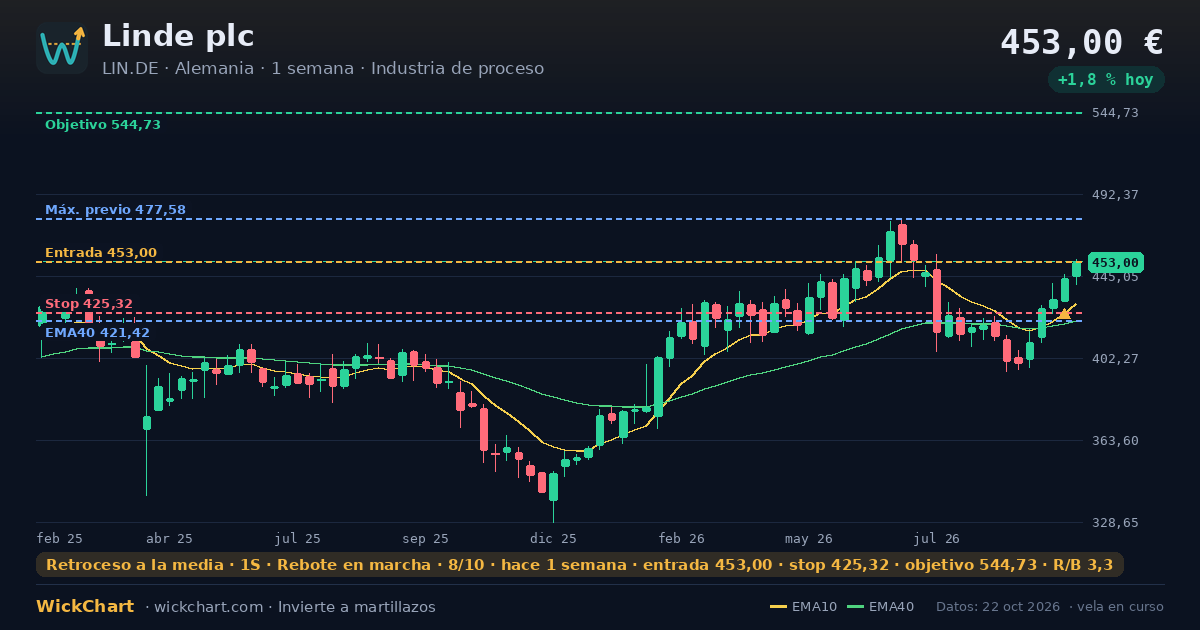Click the 363,60 price axis value
Image resolution: width=1200 pixels, height=630 pixels.
click(1116, 441)
